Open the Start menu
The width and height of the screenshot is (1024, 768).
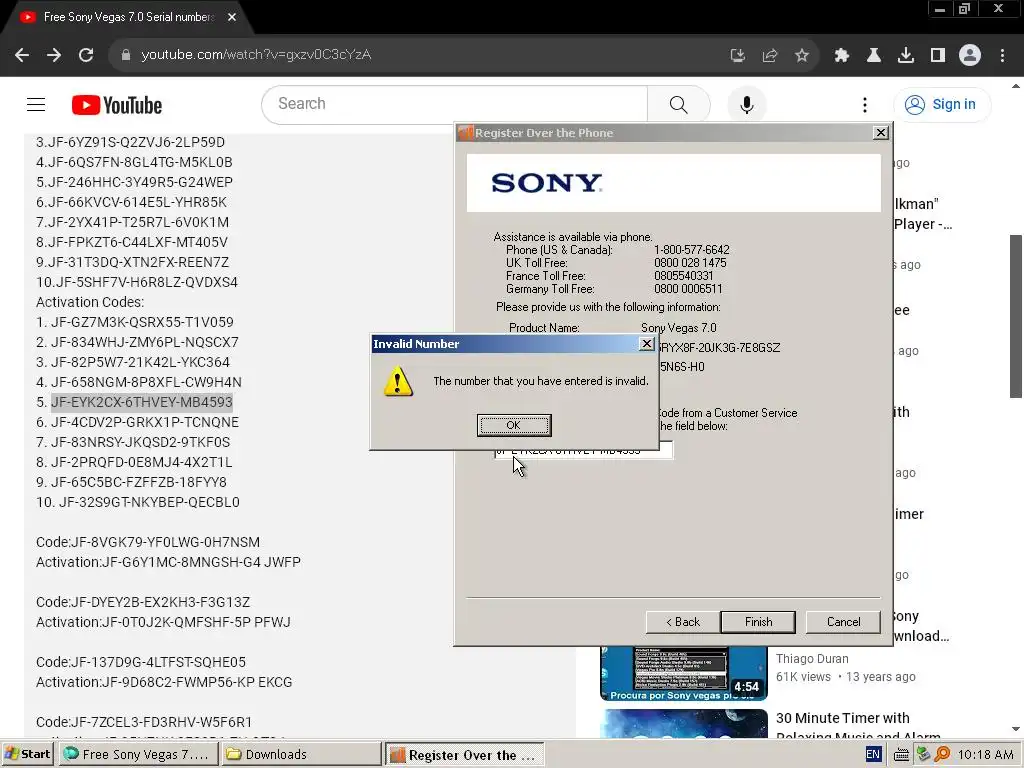point(27,754)
